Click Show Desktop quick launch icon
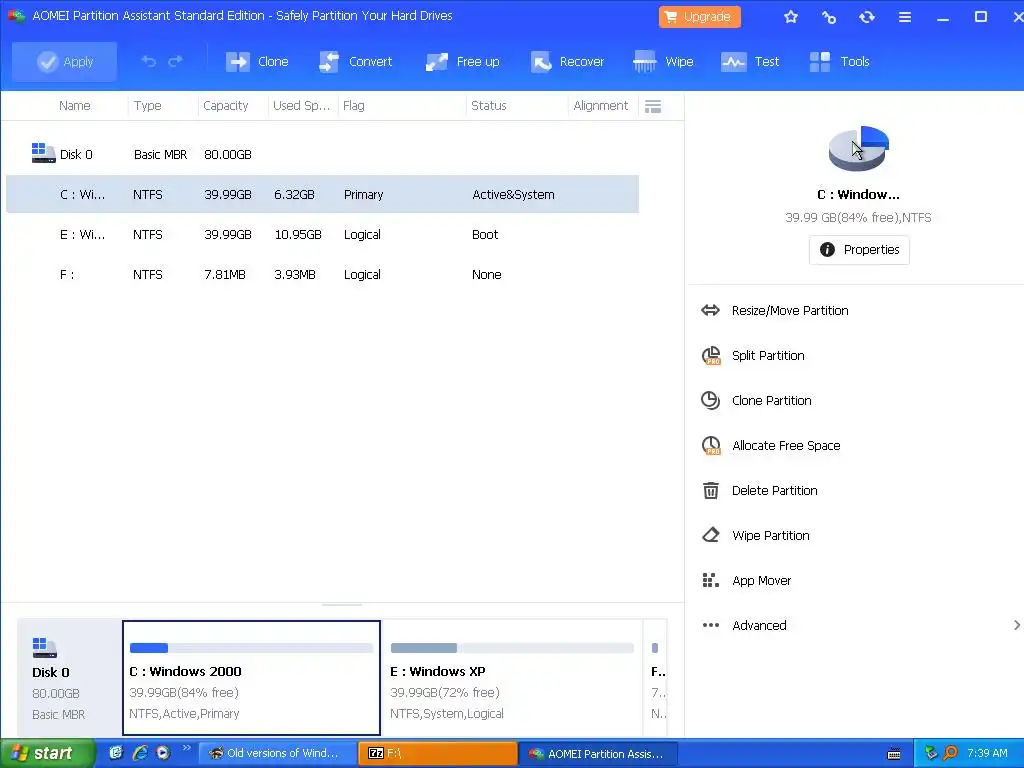The height and width of the screenshot is (768, 1024). pyautogui.click(x=116, y=753)
